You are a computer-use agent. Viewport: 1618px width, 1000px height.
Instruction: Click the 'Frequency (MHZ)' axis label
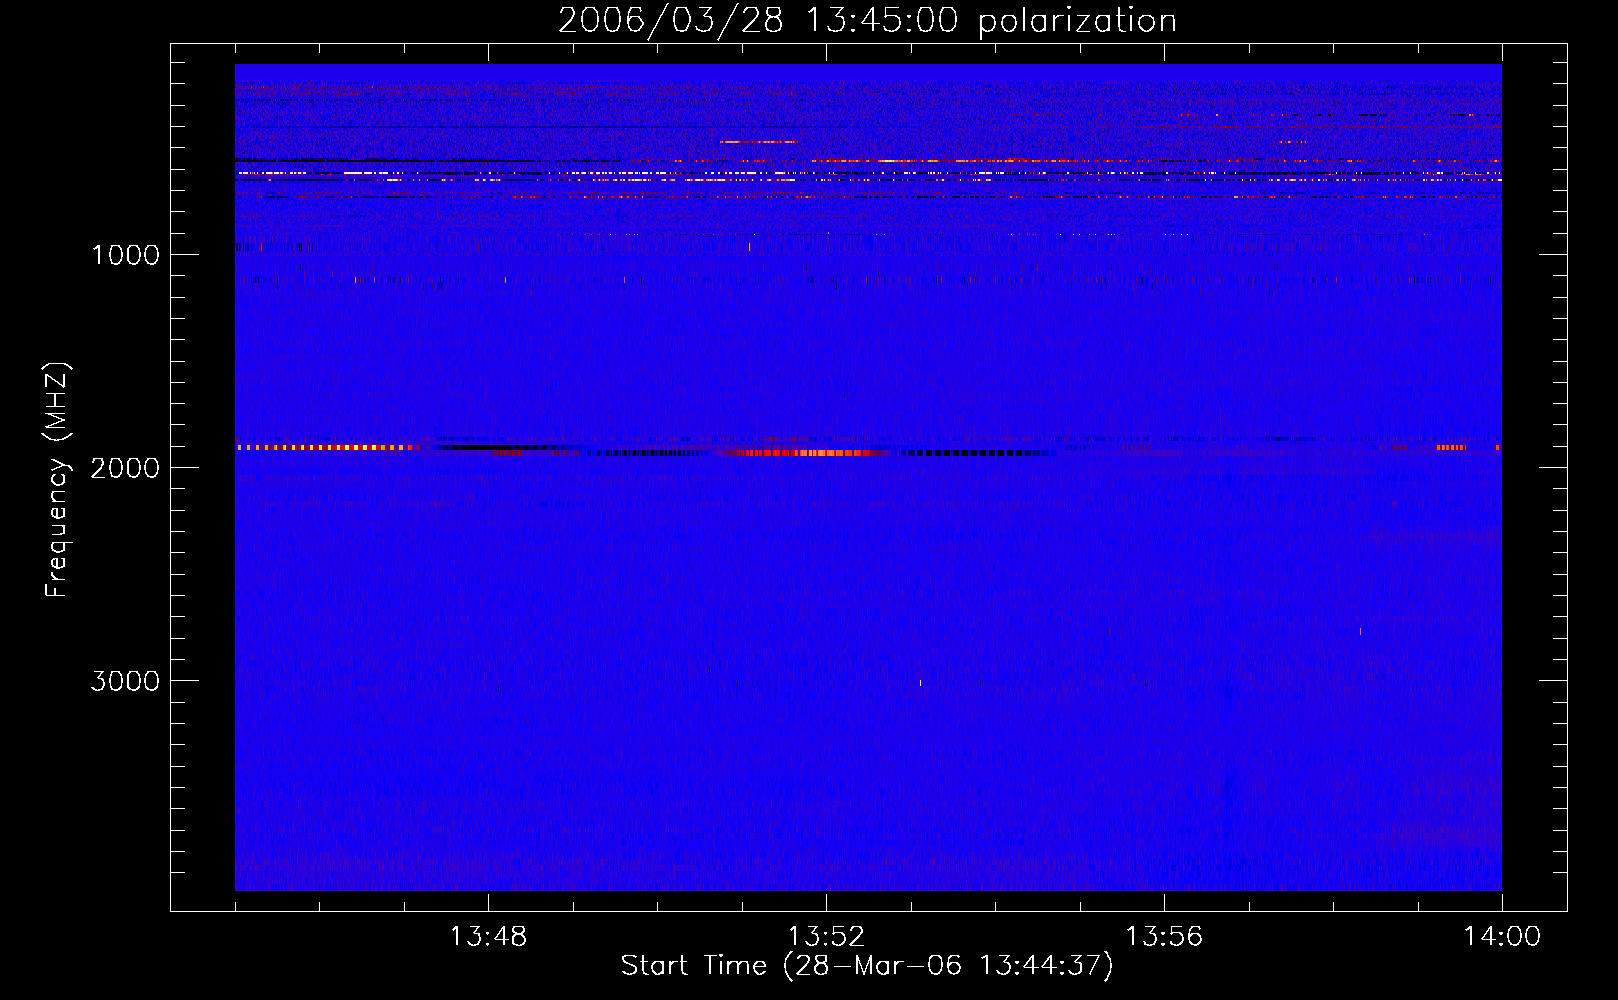[x=57, y=480]
